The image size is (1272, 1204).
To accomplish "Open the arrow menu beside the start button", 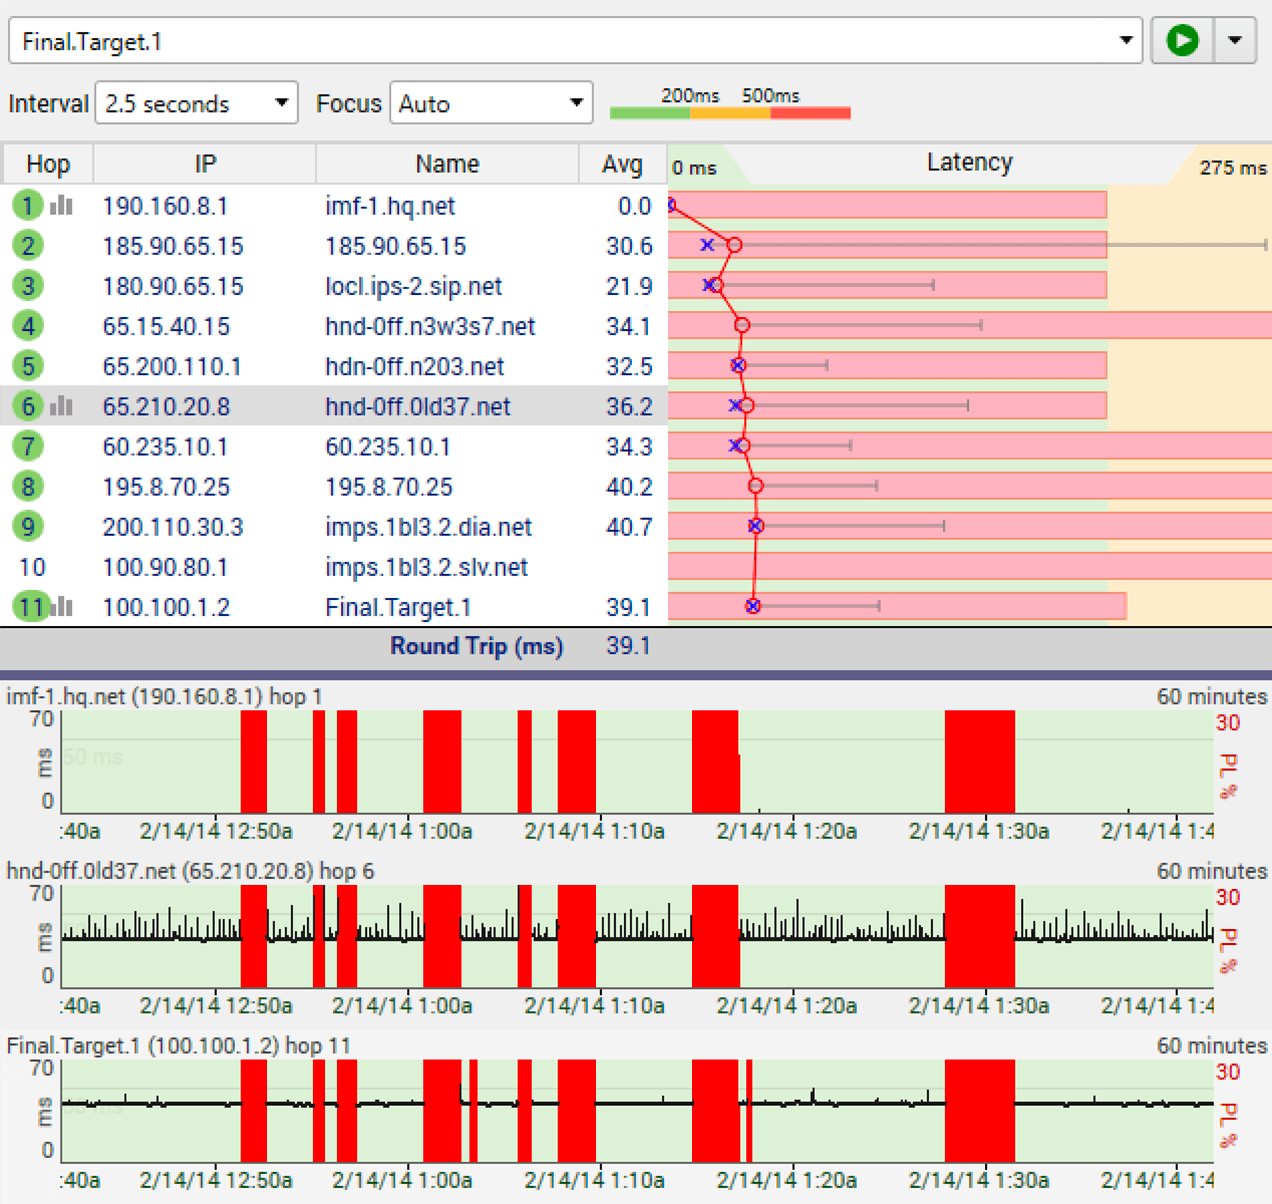I will (1235, 40).
